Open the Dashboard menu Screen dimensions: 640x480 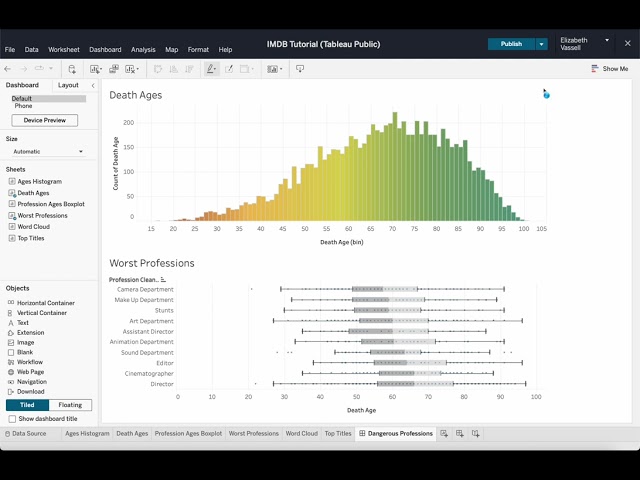coord(105,49)
